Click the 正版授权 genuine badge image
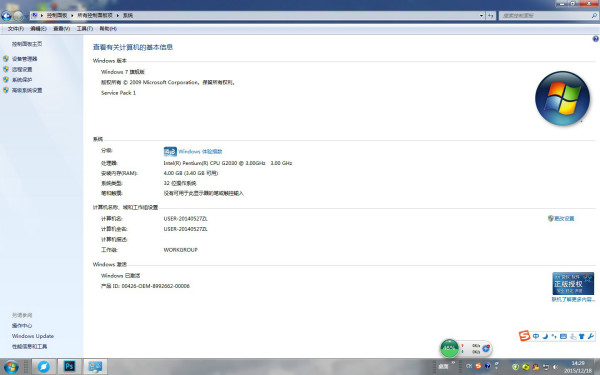Viewport: 600px width, 375px height. click(x=573, y=284)
